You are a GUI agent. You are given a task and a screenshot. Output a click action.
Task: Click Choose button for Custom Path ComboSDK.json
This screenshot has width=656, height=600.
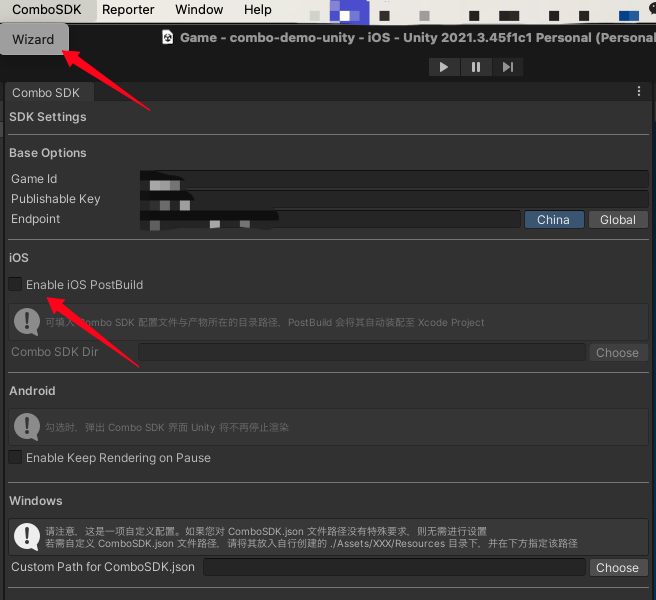(x=617, y=567)
